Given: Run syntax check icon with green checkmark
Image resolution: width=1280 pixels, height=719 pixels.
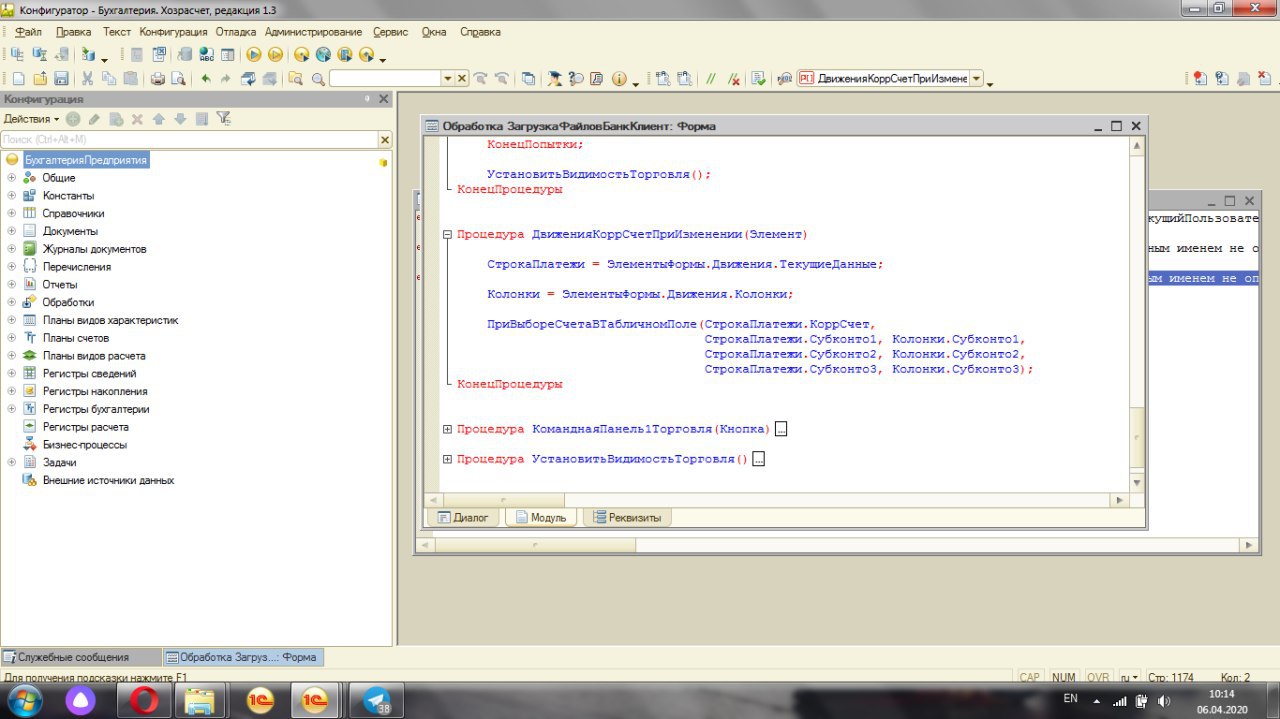Looking at the screenshot, I should (x=759, y=78).
